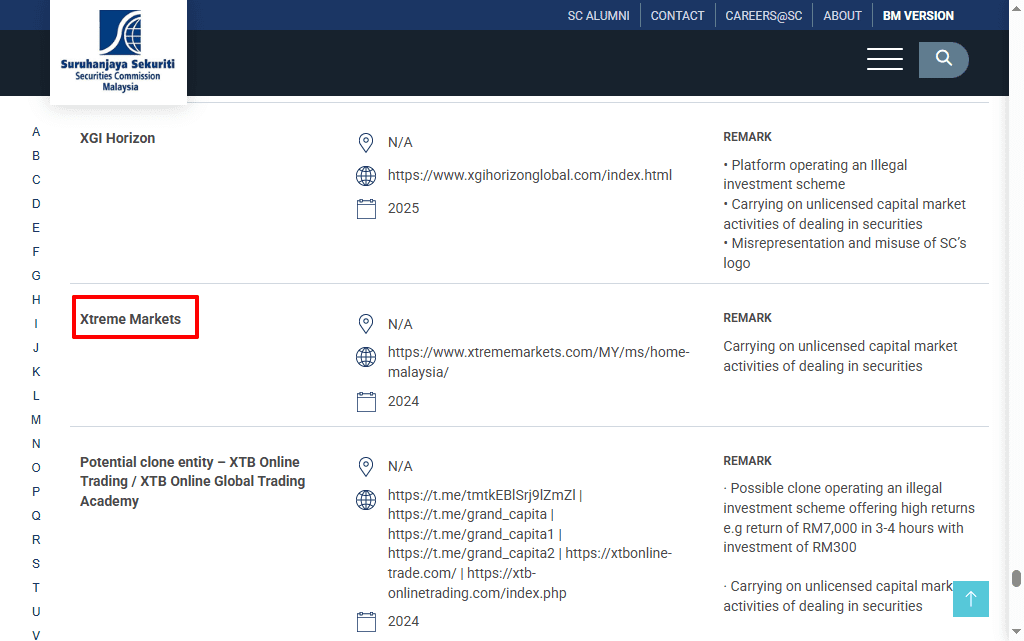The image size is (1024, 641).
Task: Open the search magnifier button
Action: coord(943,59)
